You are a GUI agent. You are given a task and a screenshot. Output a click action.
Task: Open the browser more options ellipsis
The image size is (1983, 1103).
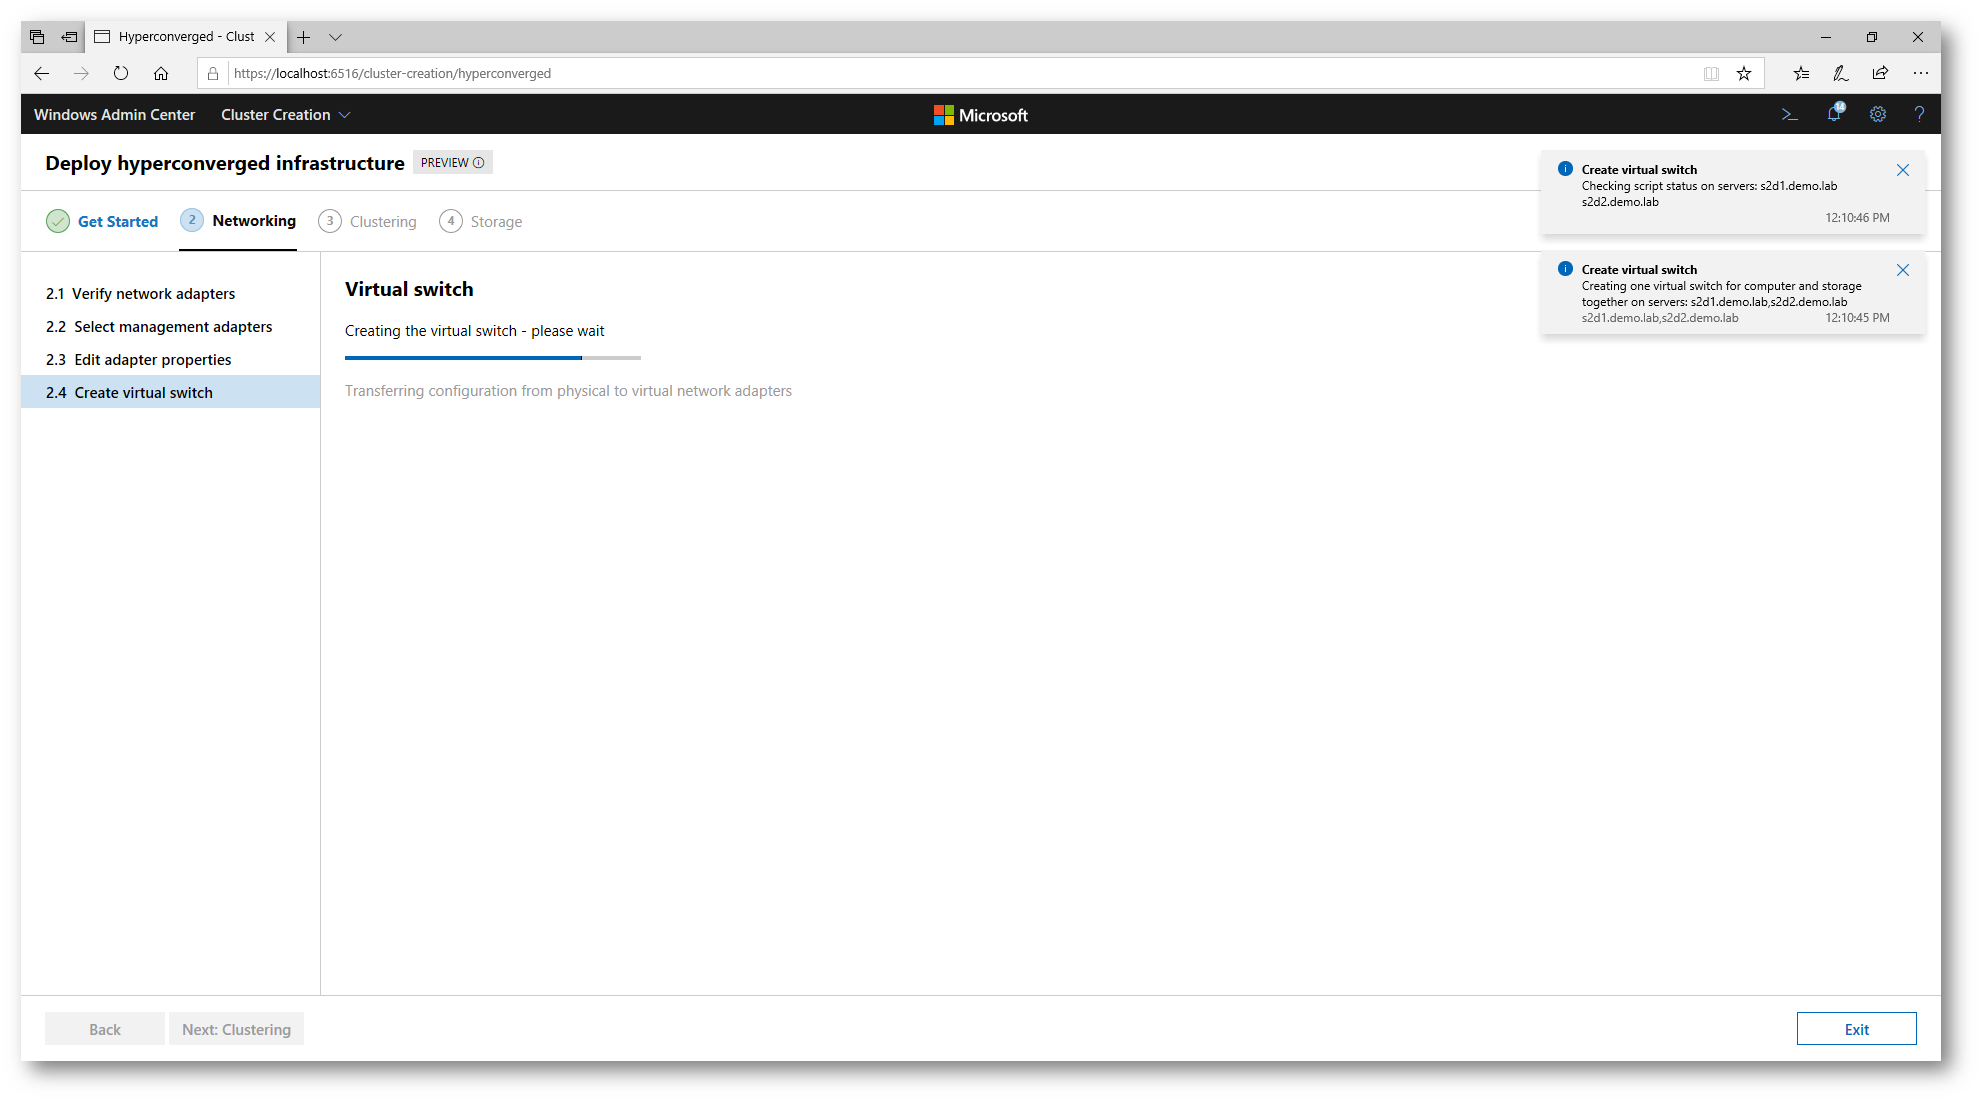tap(1921, 73)
